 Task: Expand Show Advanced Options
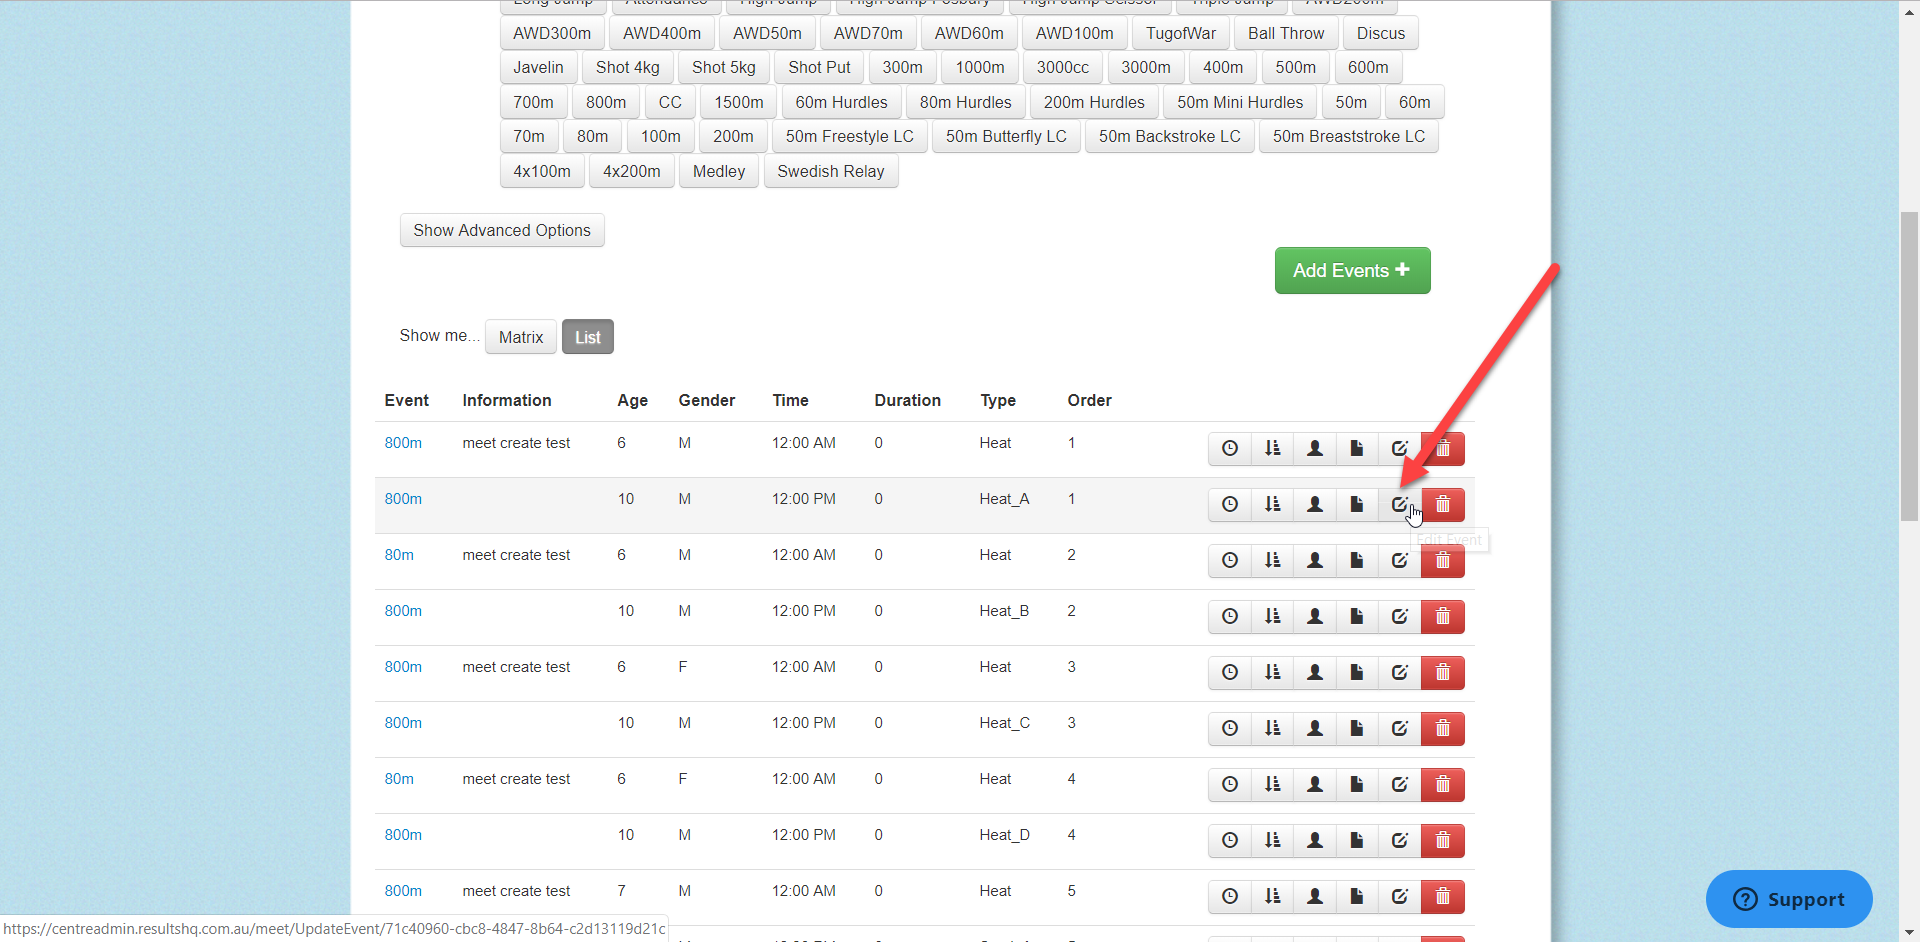tap(502, 230)
